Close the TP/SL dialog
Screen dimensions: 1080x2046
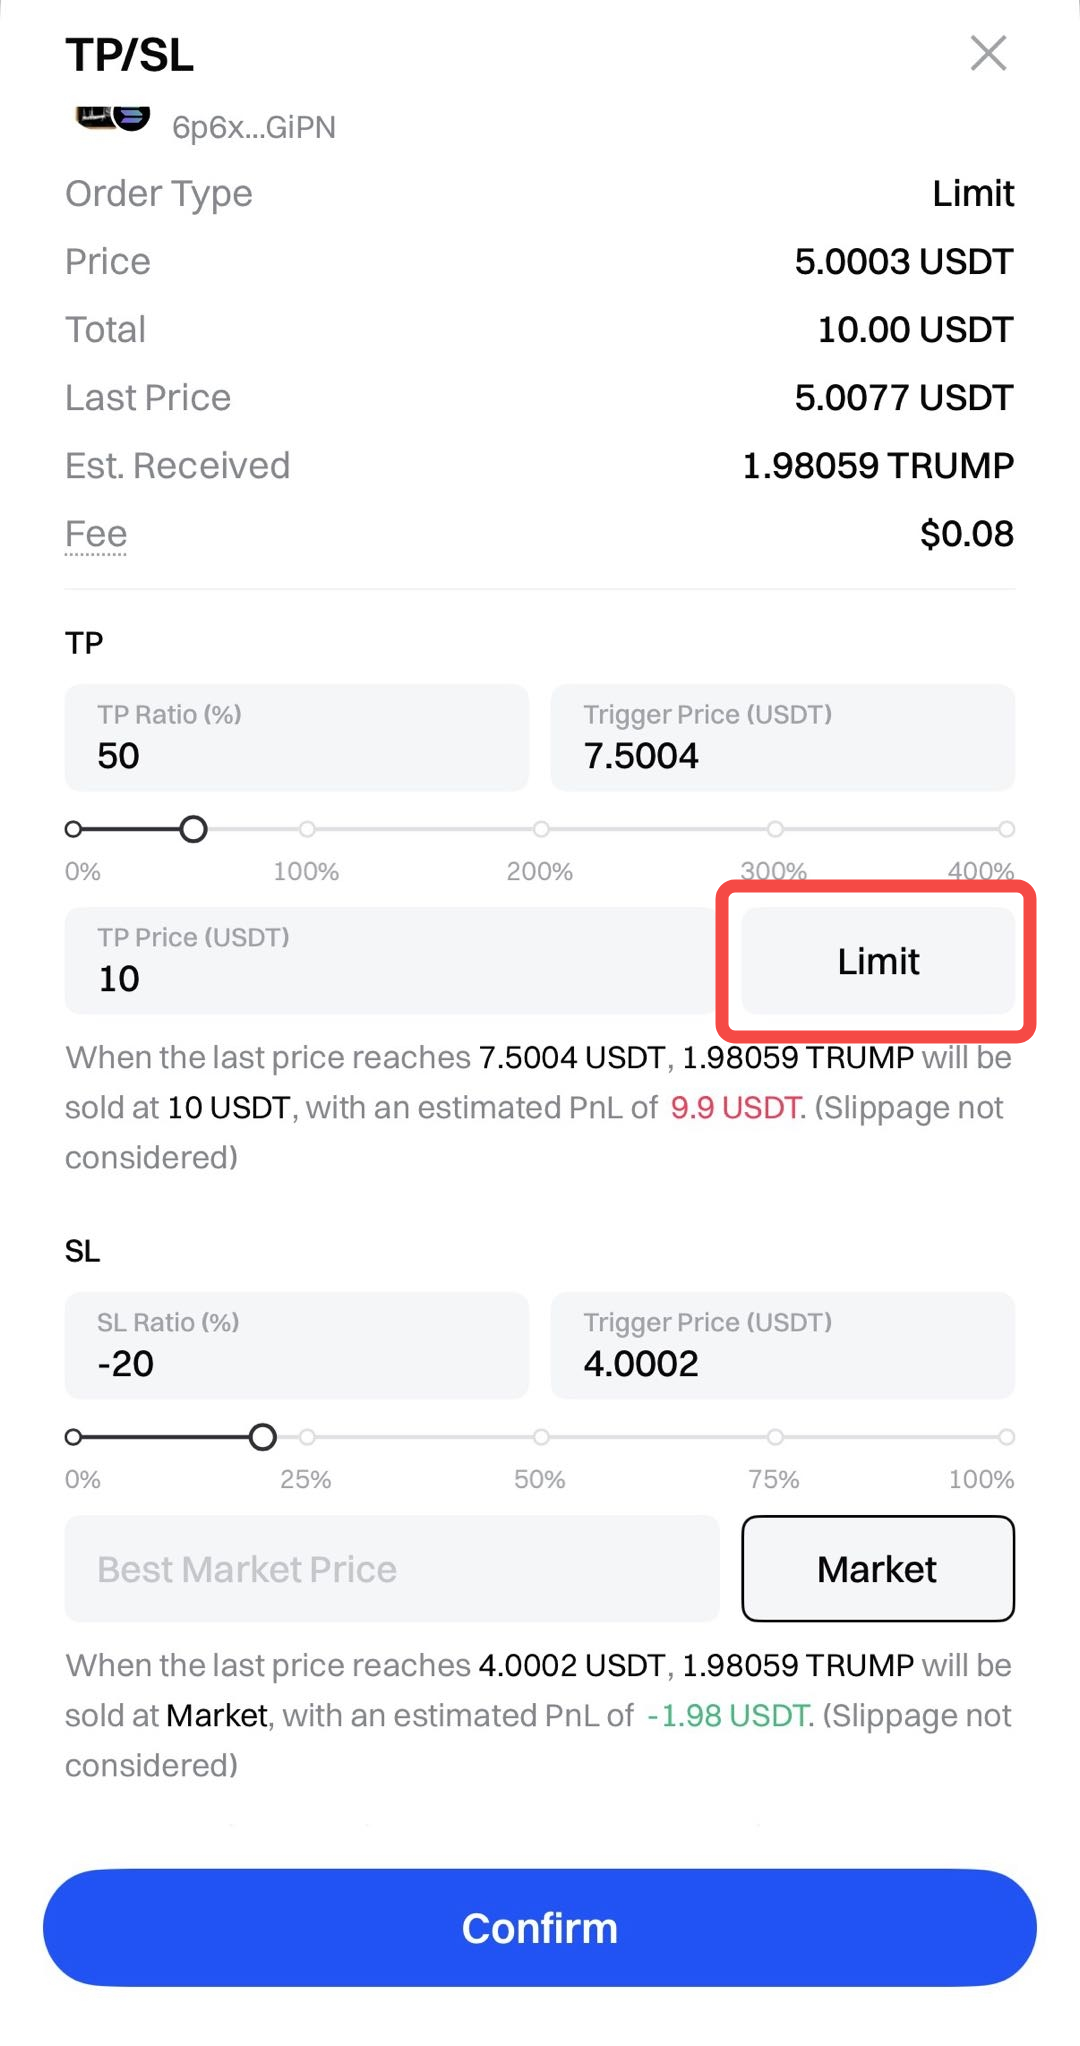pyautogui.click(x=988, y=53)
